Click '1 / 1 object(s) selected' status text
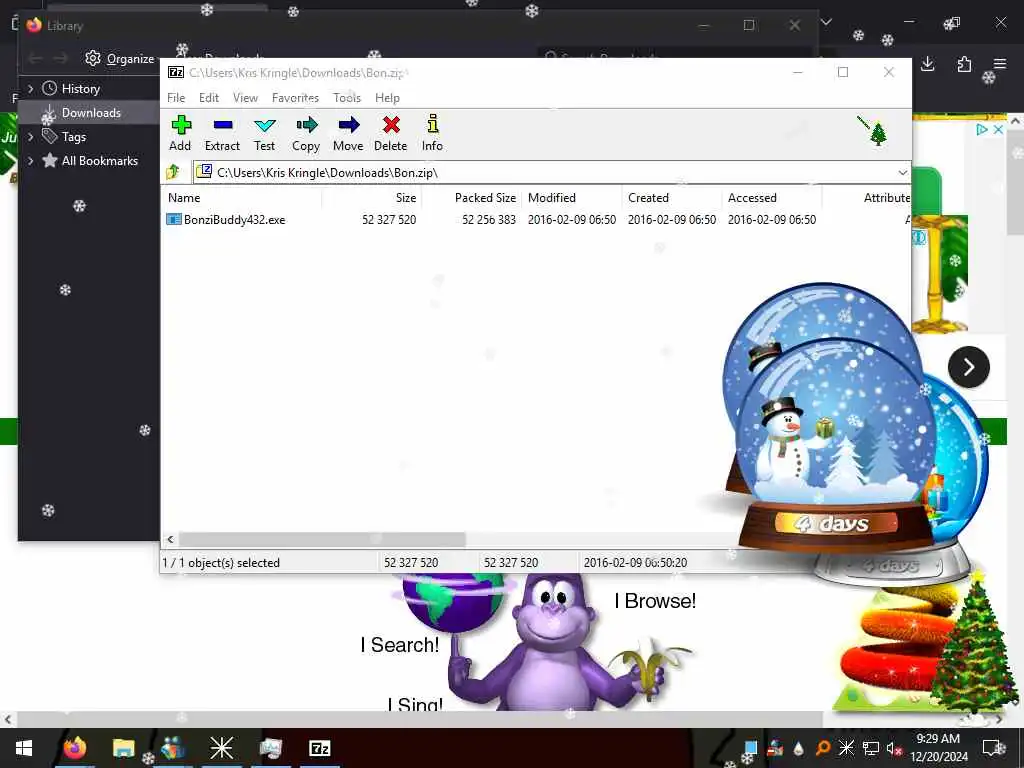 coord(221,562)
